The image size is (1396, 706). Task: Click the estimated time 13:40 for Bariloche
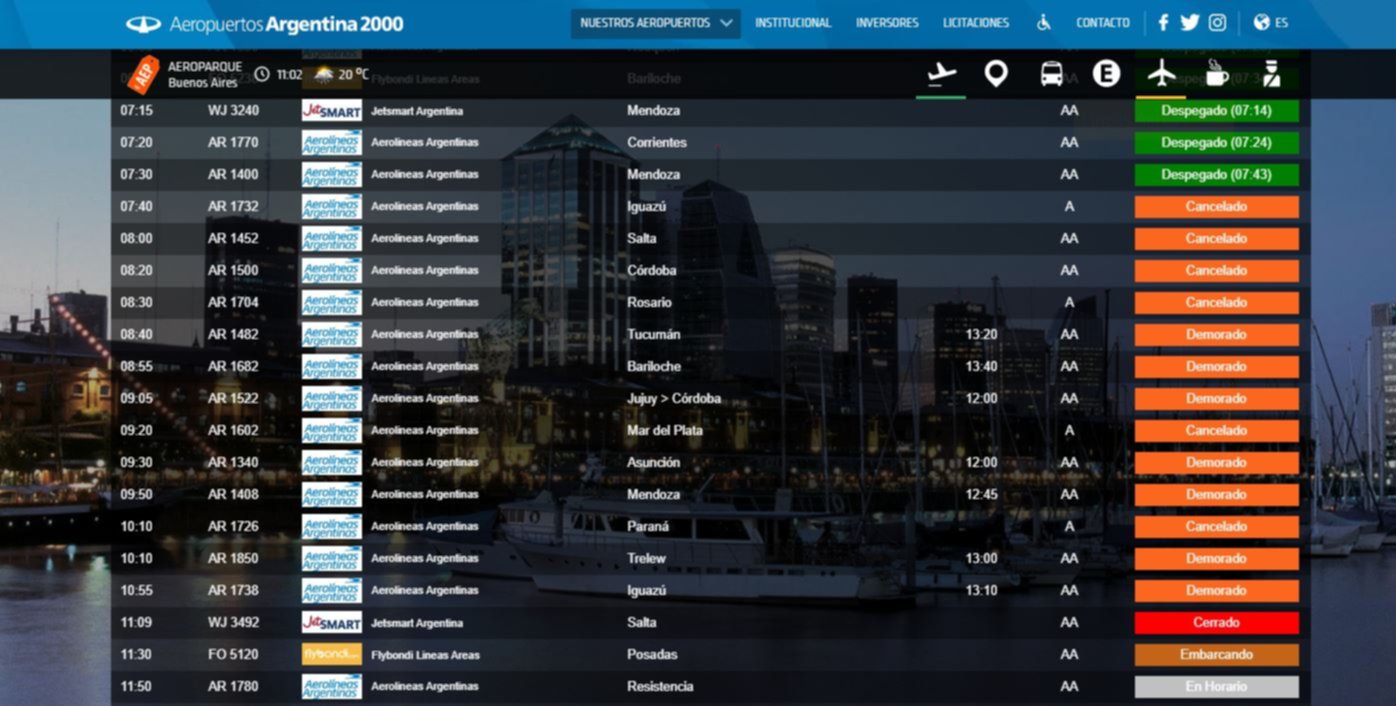pyautogui.click(x=982, y=366)
